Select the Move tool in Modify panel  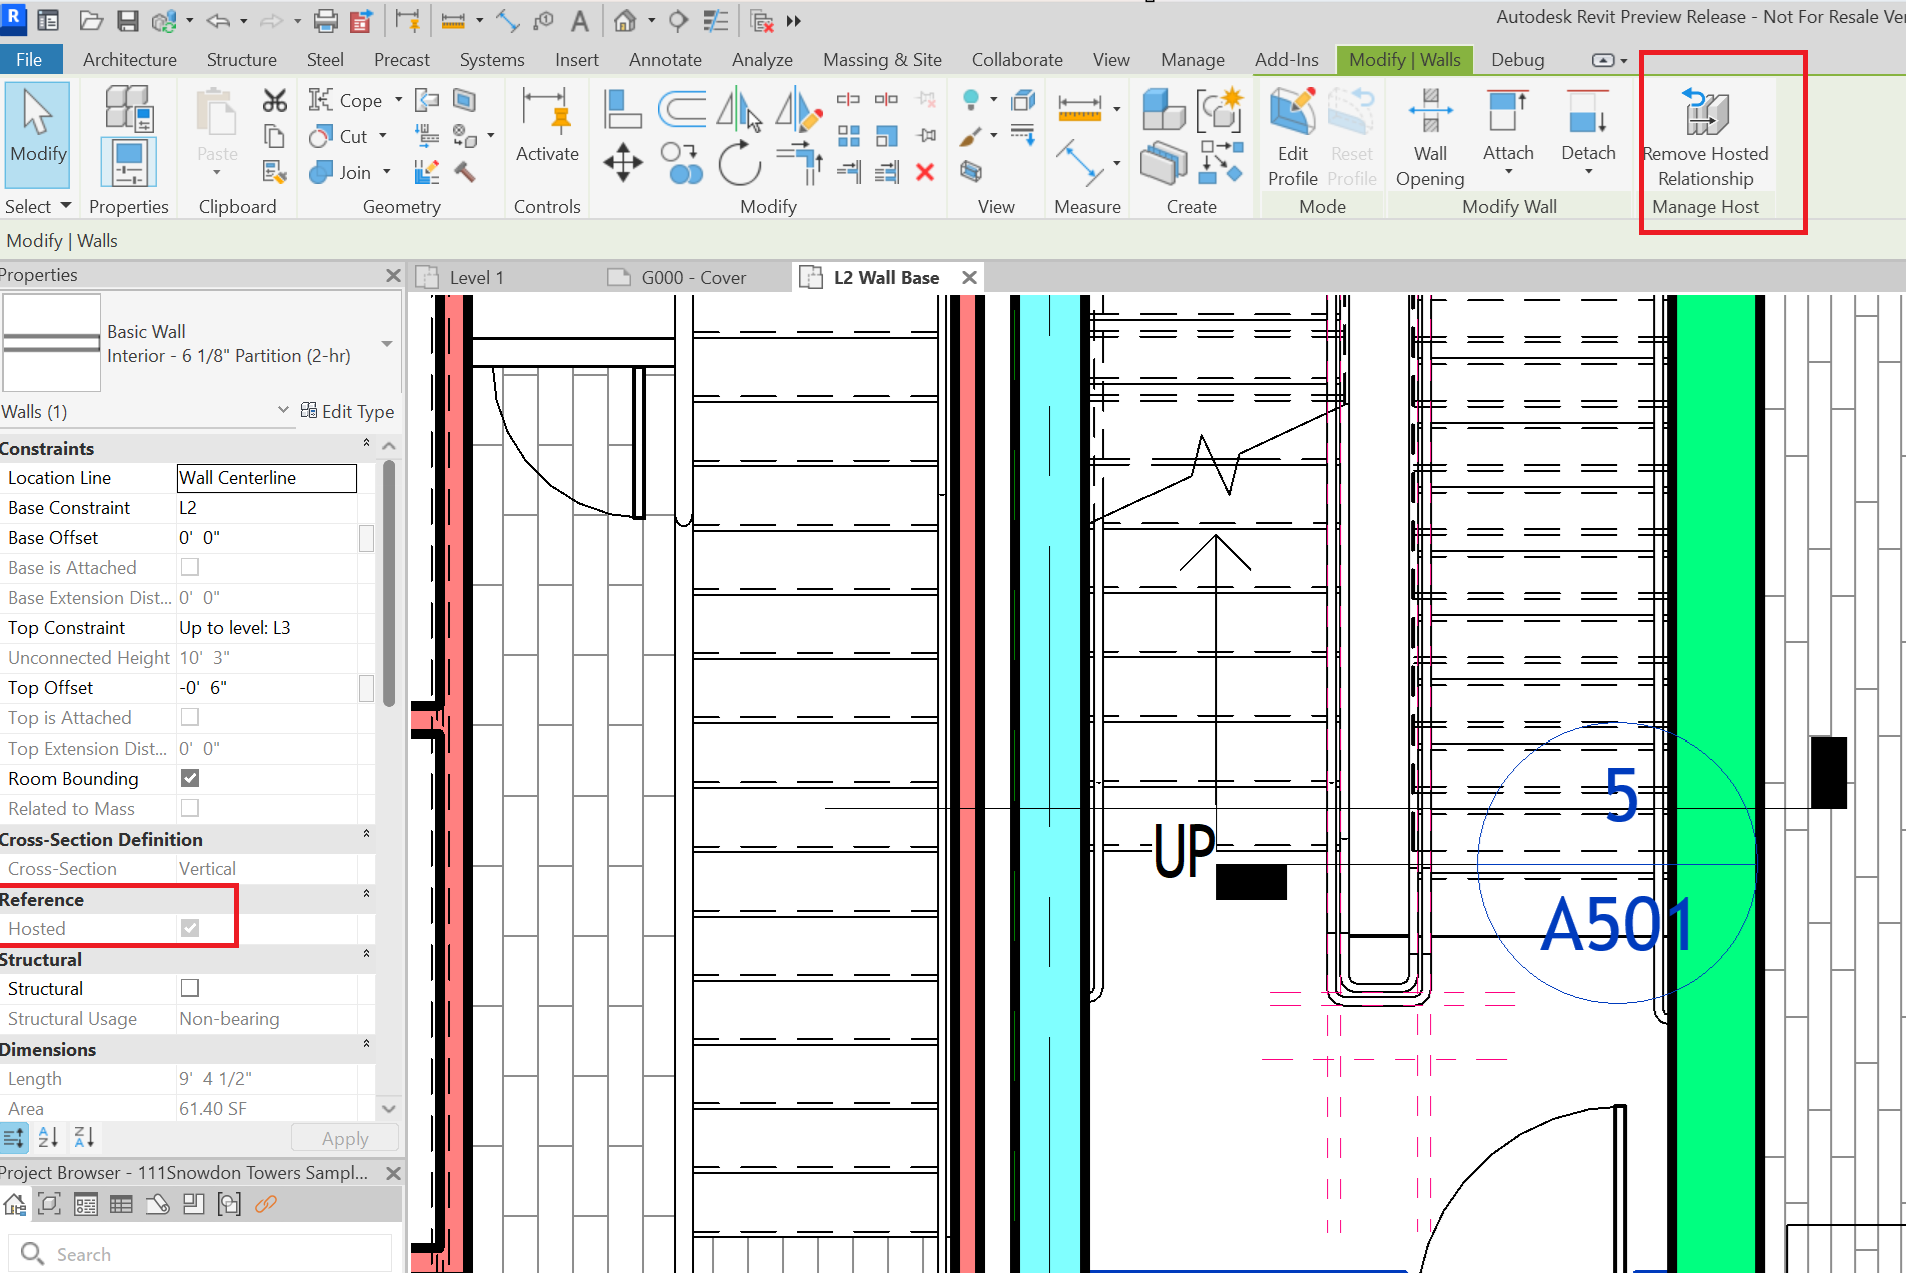[623, 162]
